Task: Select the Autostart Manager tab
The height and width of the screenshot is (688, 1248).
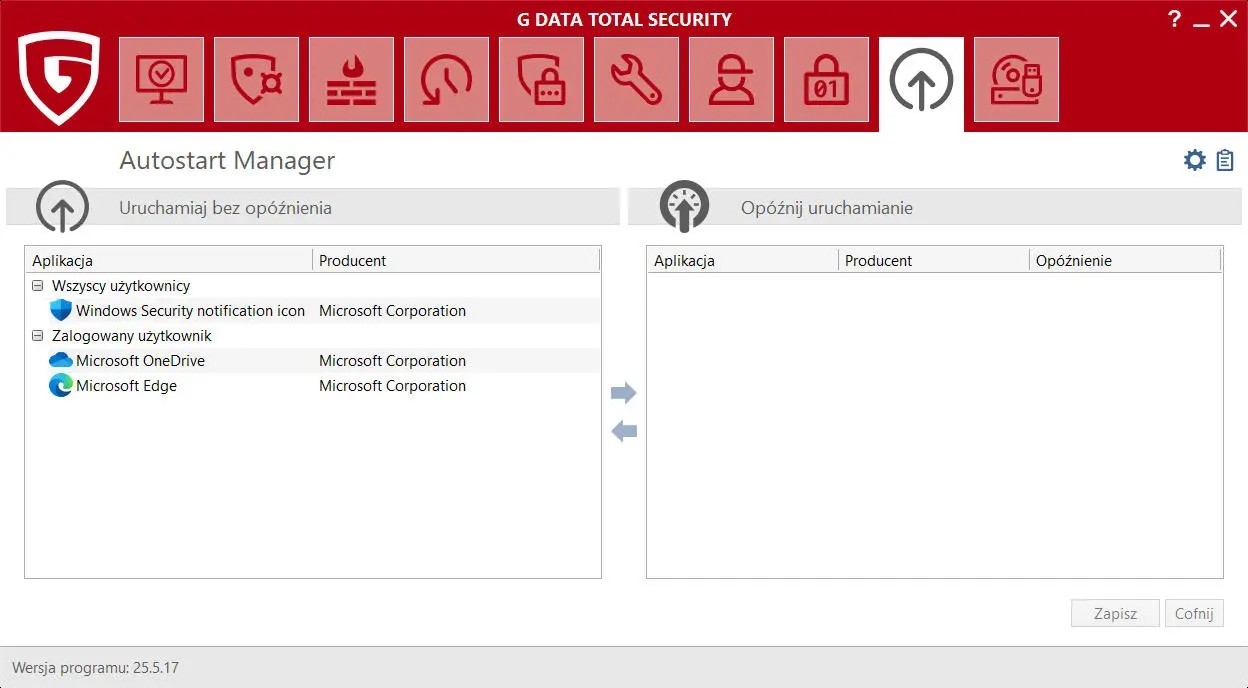Action: click(921, 82)
